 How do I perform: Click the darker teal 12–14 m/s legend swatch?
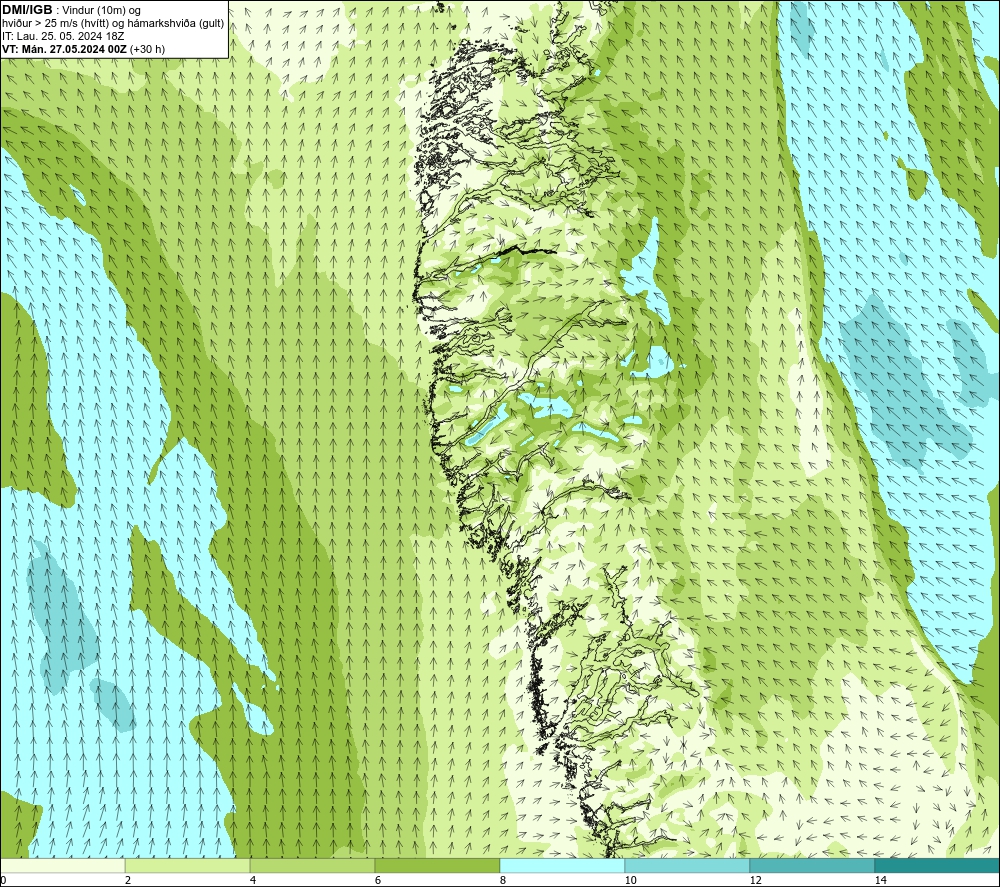pyautogui.click(x=812, y=865)
